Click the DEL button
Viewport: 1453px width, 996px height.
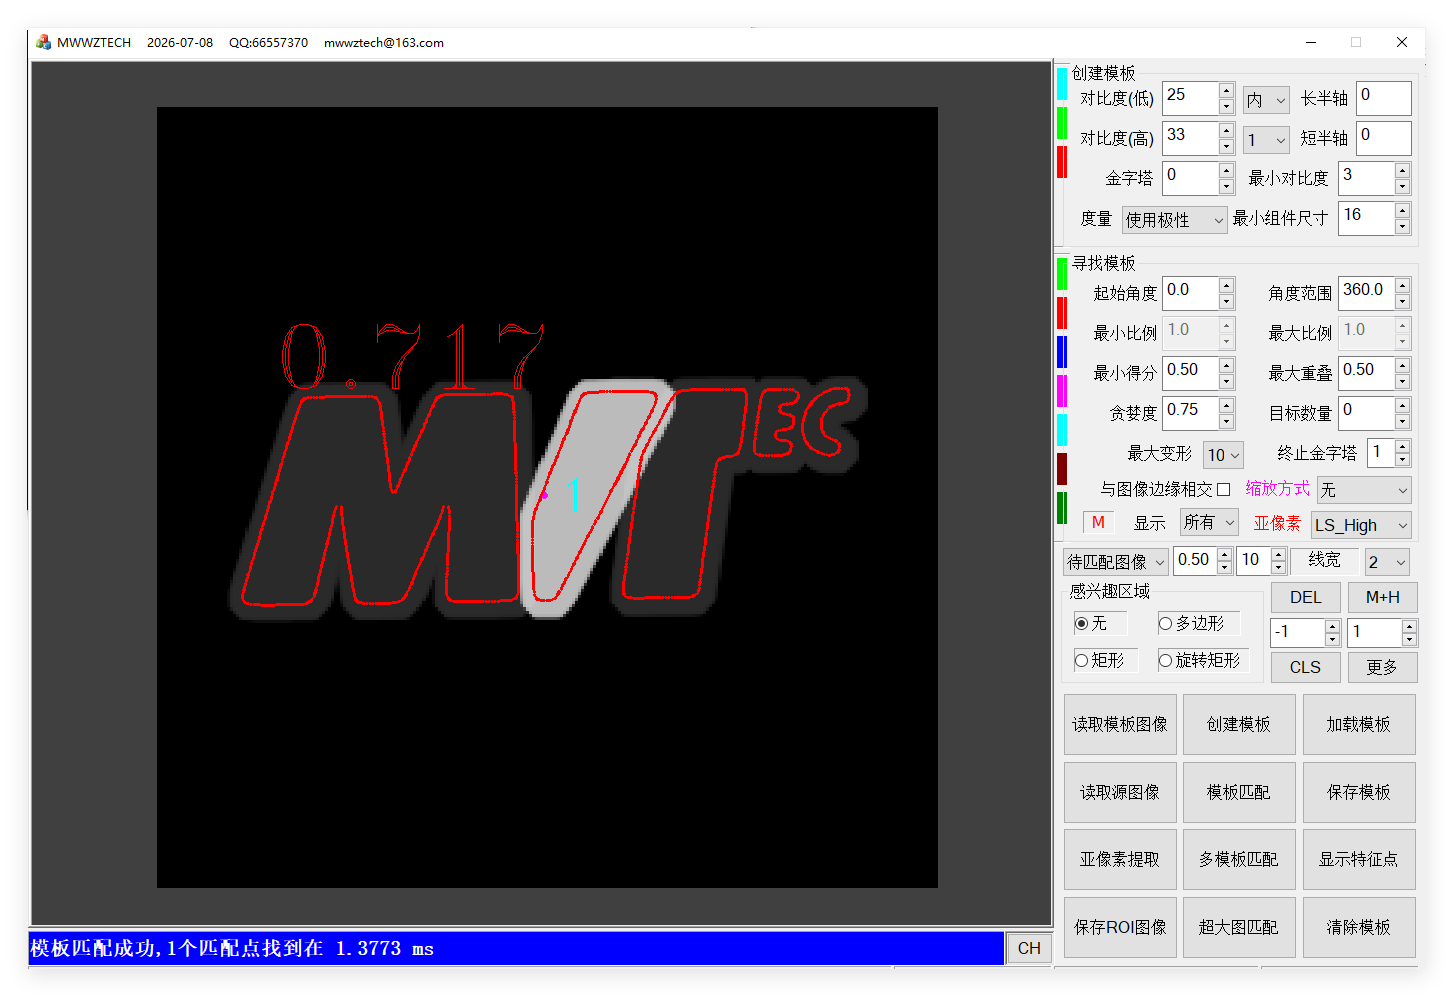1305,597
